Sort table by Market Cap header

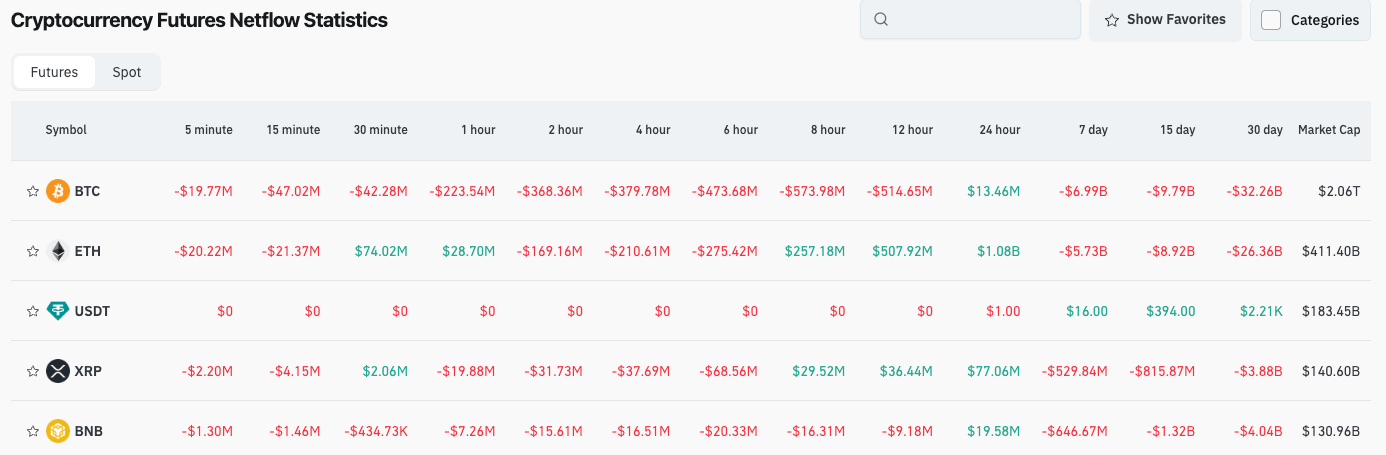tap(1329, 130)
